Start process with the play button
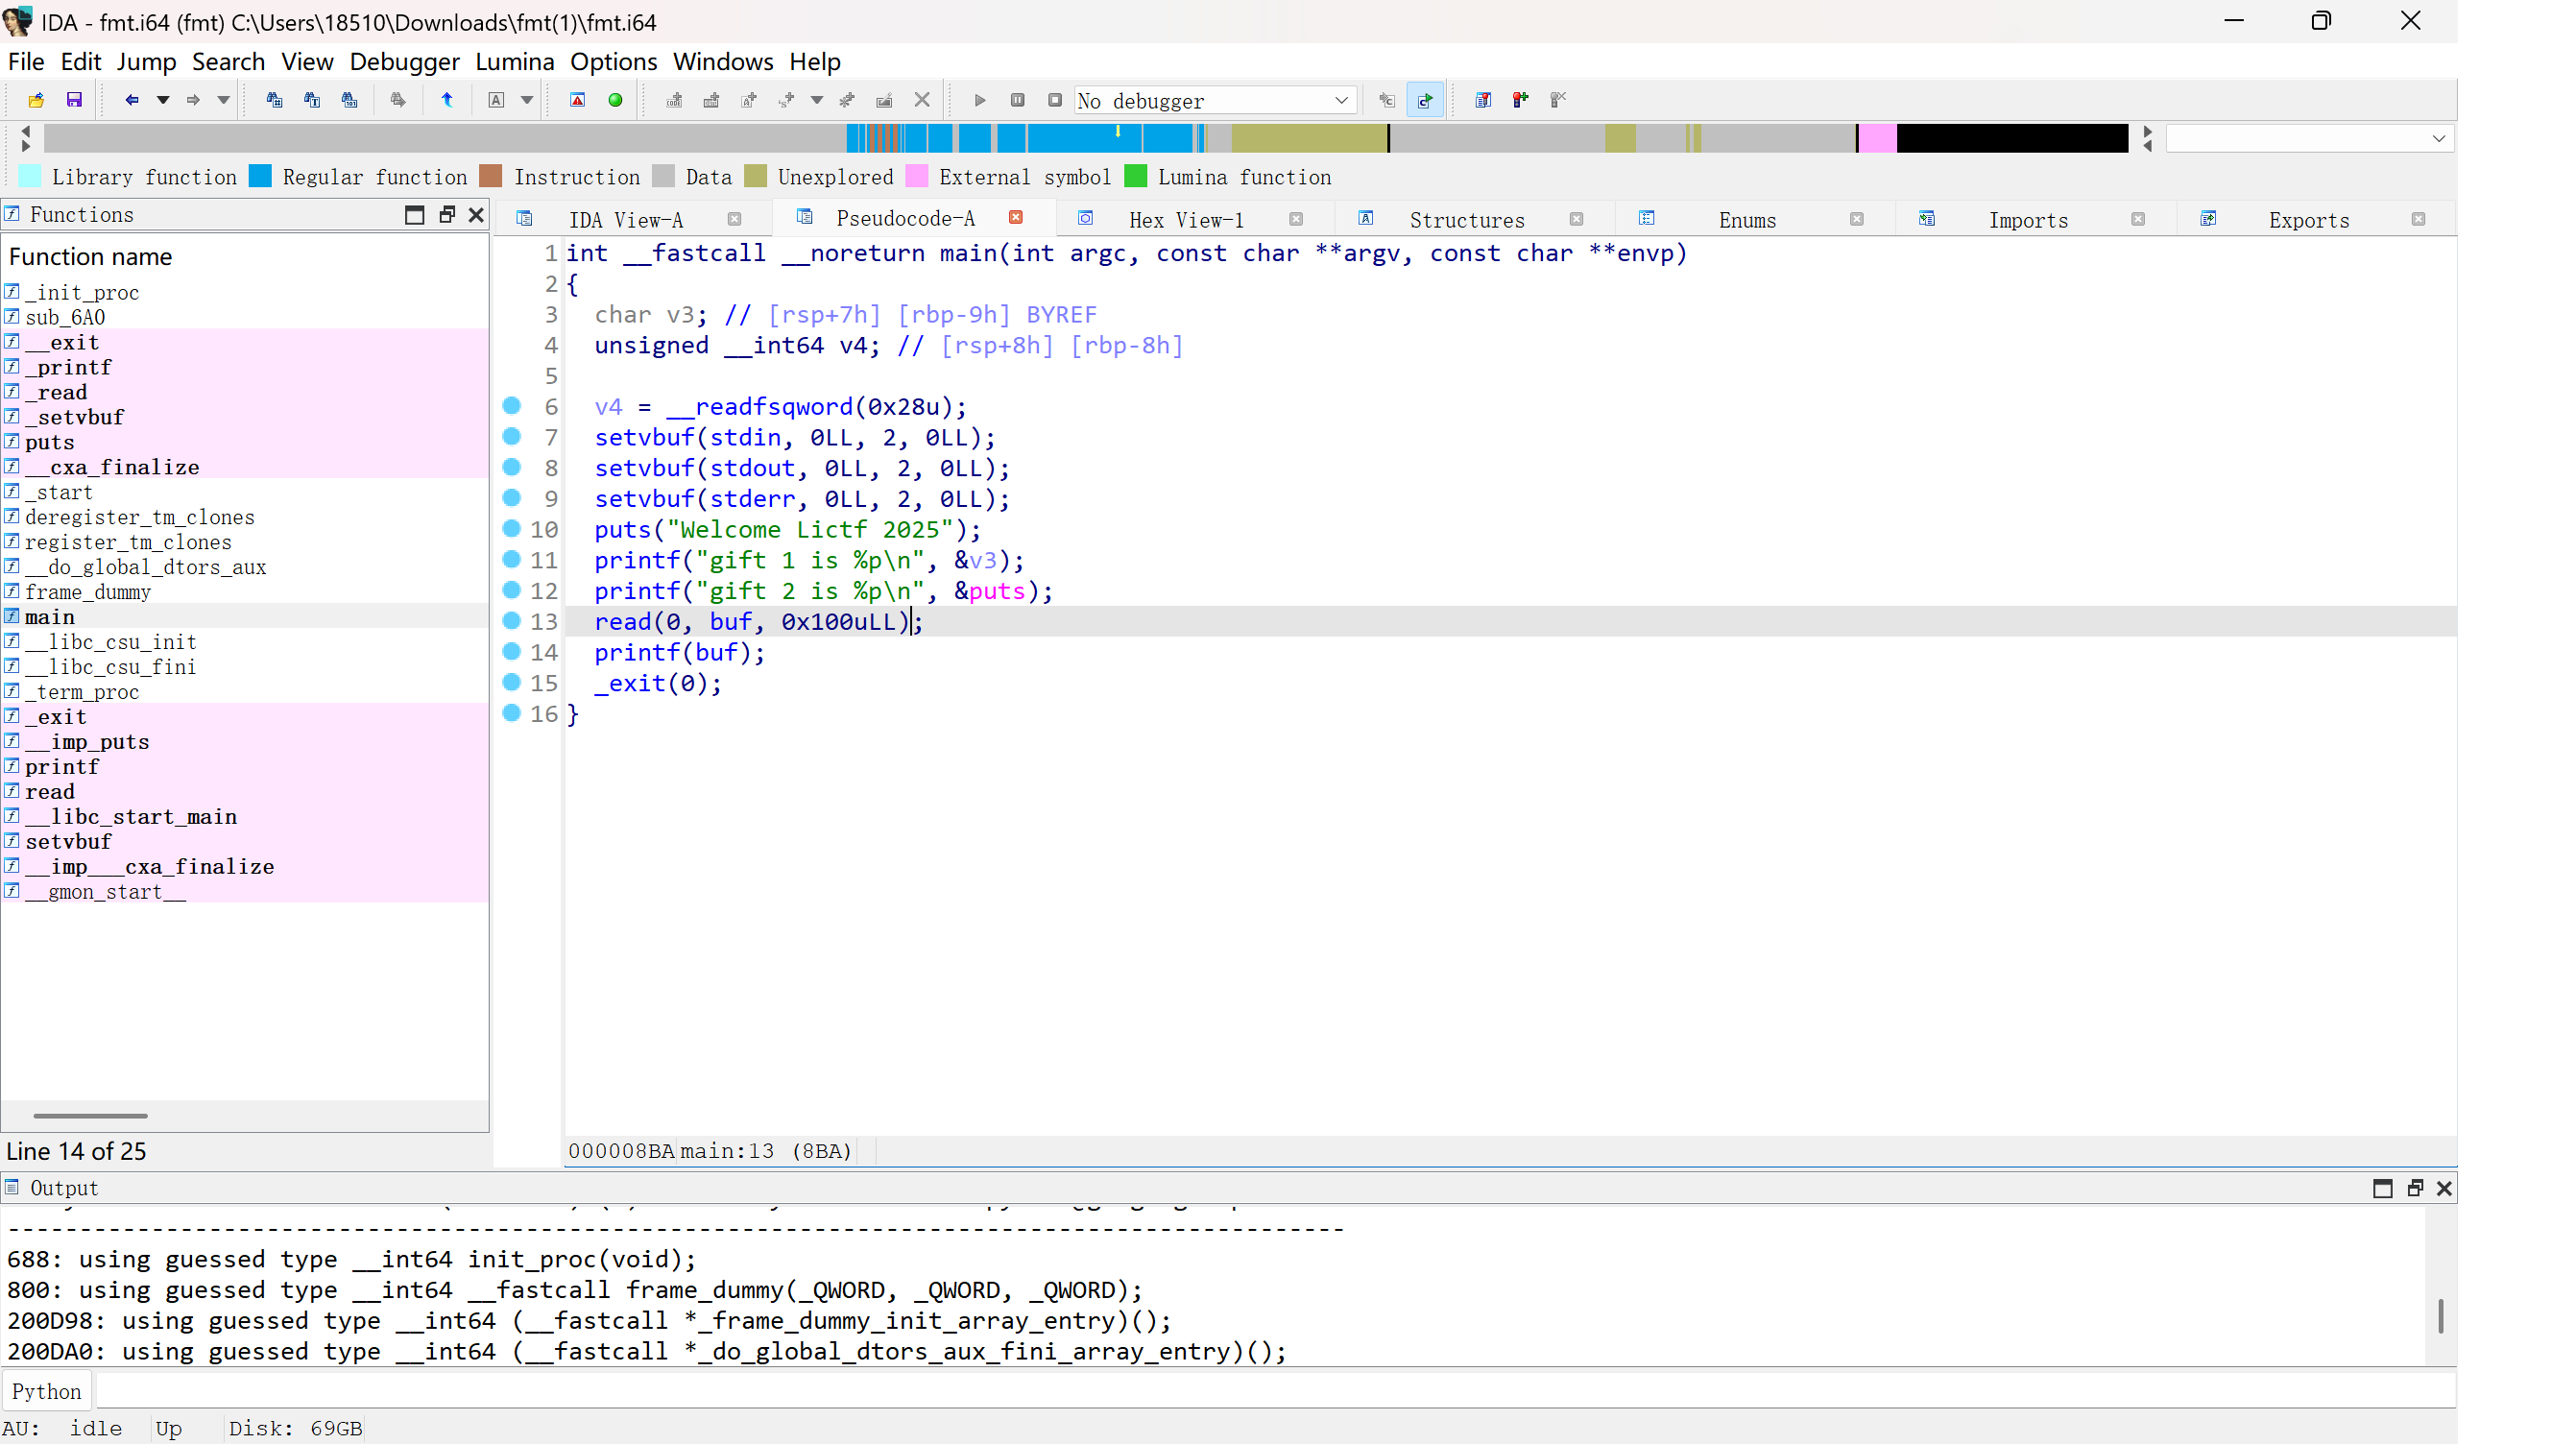Viewport: 2576px width, 1444px height. pyautogui.click(x=980, y=100)
